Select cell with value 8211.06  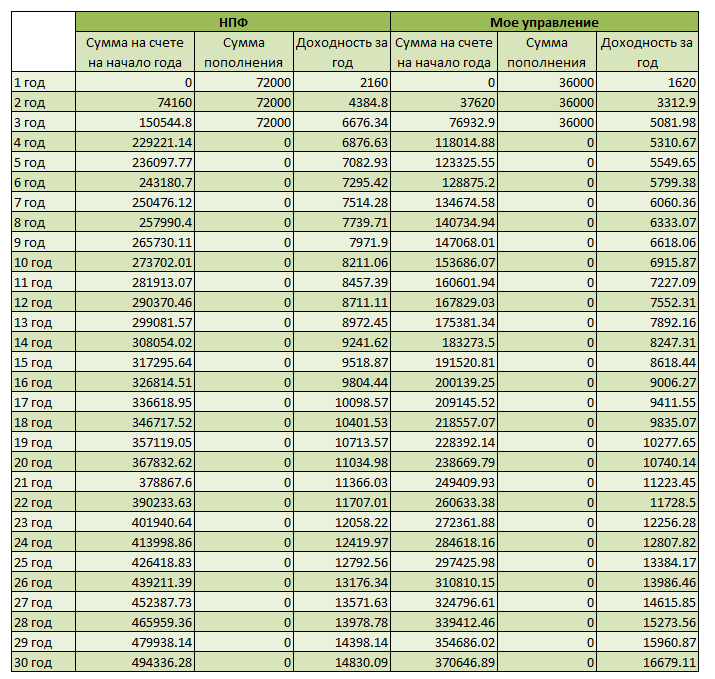coord(342,262)
